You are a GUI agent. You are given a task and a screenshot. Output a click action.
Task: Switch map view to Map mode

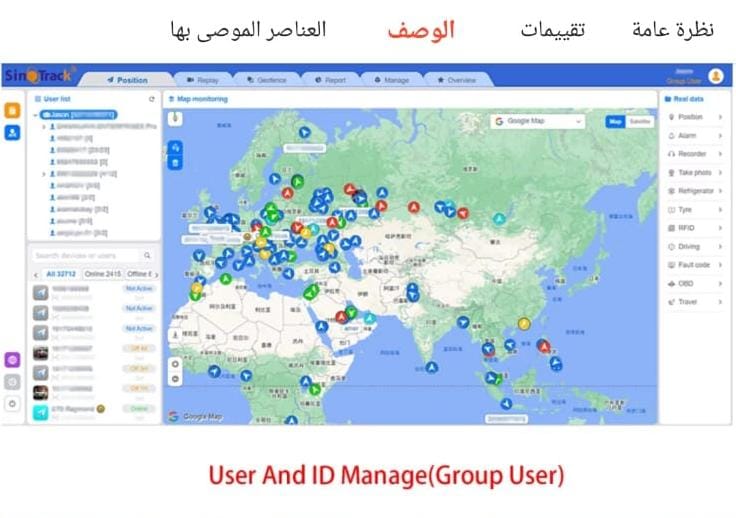(x=615, y=122)
